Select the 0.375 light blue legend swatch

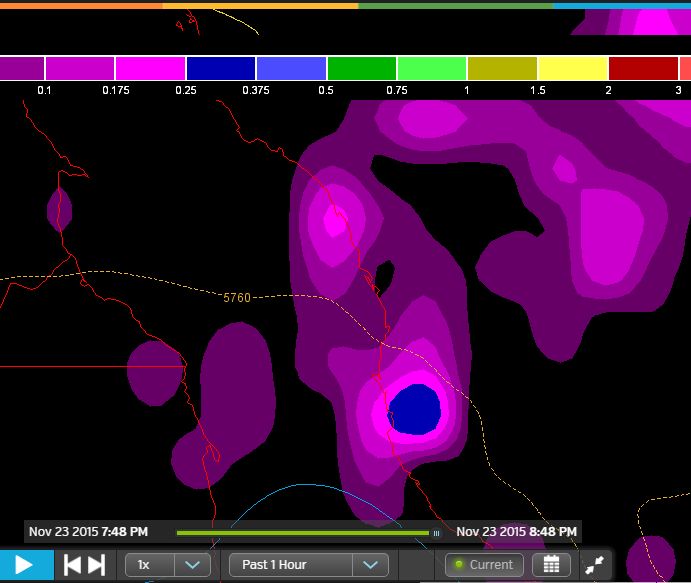[x=291, y=68]
